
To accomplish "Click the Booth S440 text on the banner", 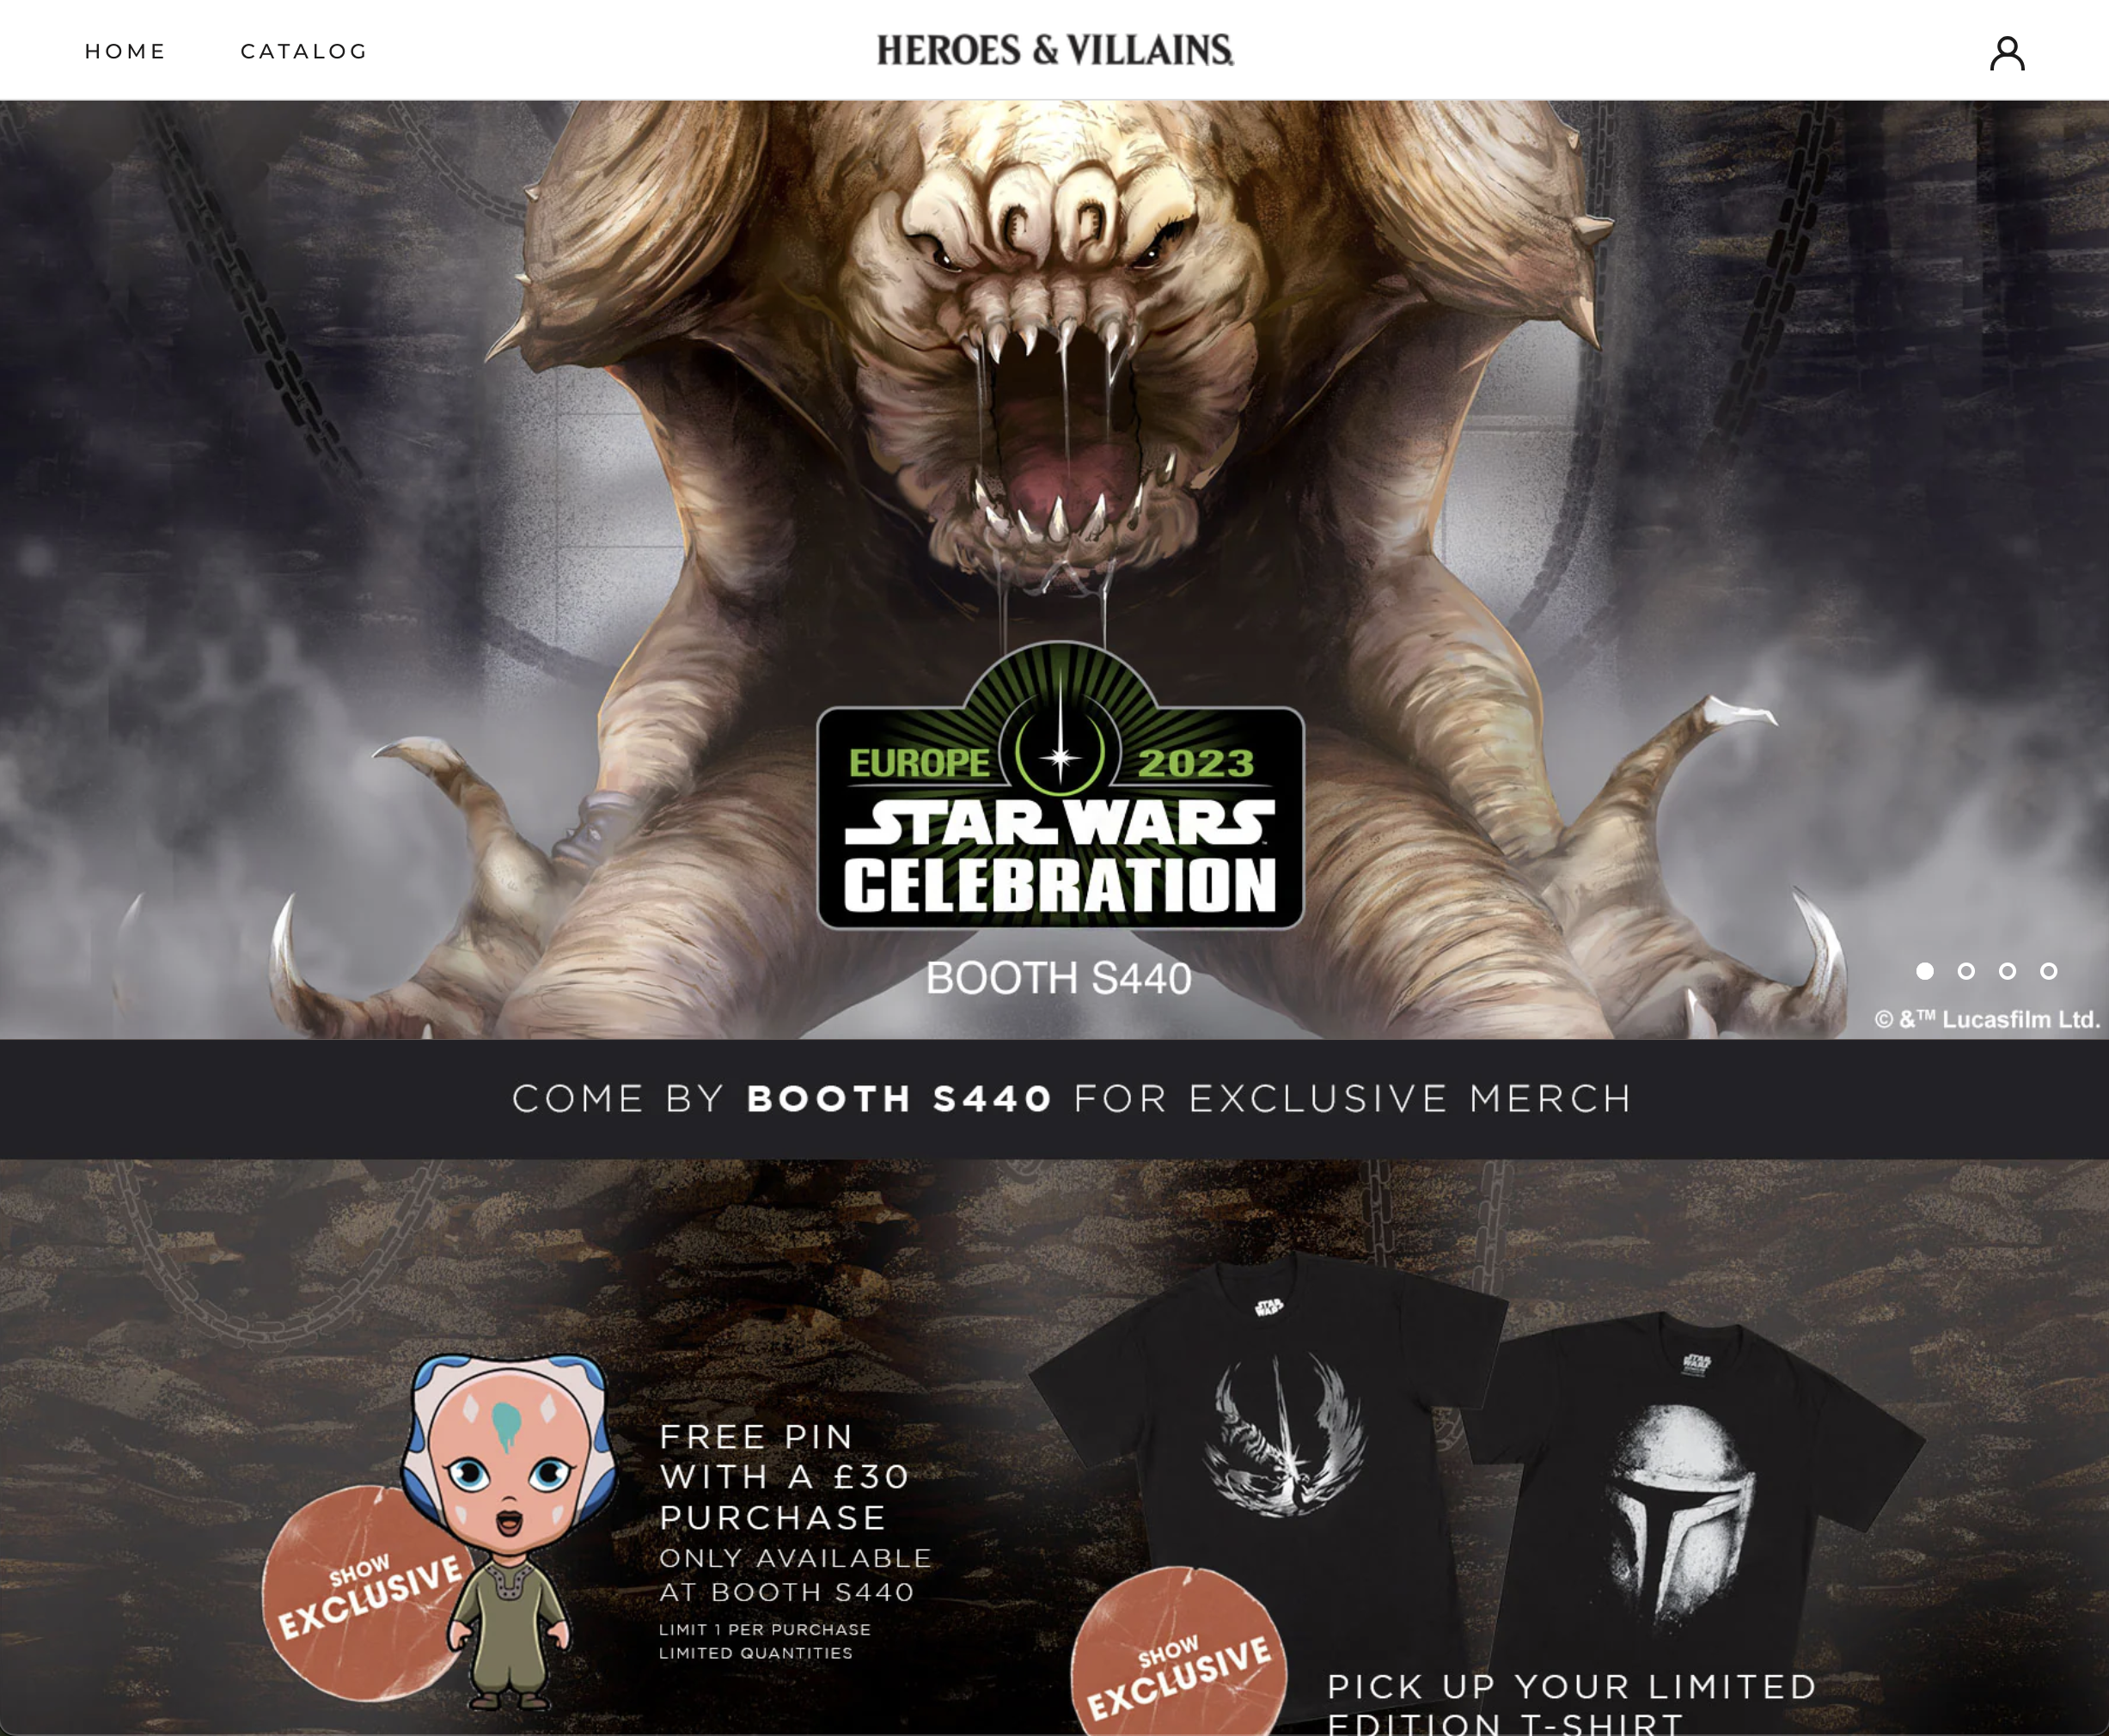I will click(1058, 978).
